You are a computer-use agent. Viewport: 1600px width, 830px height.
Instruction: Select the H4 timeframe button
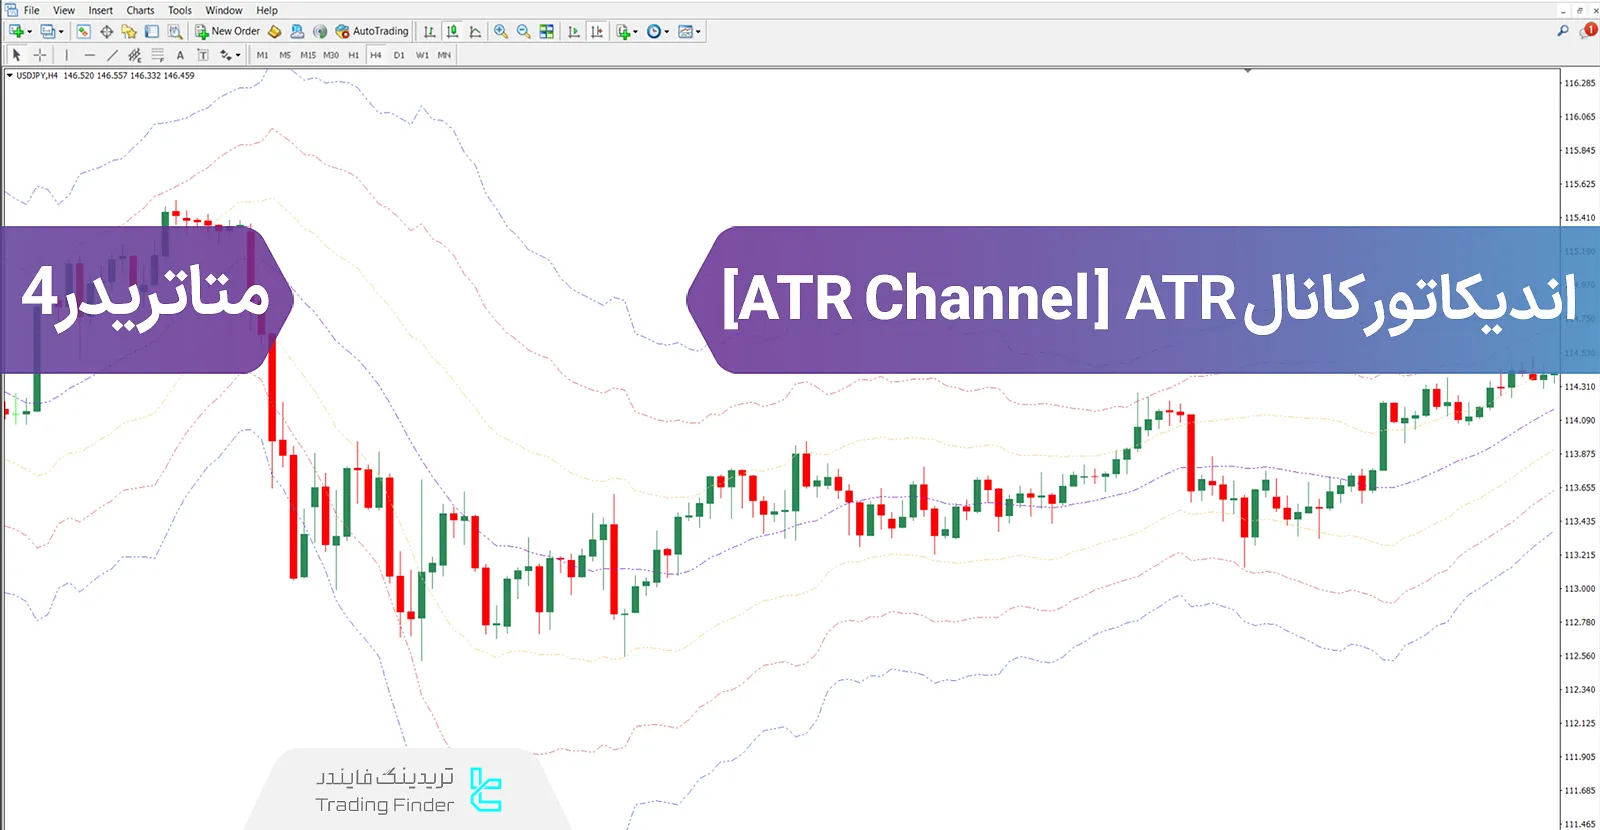pyautogui.click(x=376, y=55)
